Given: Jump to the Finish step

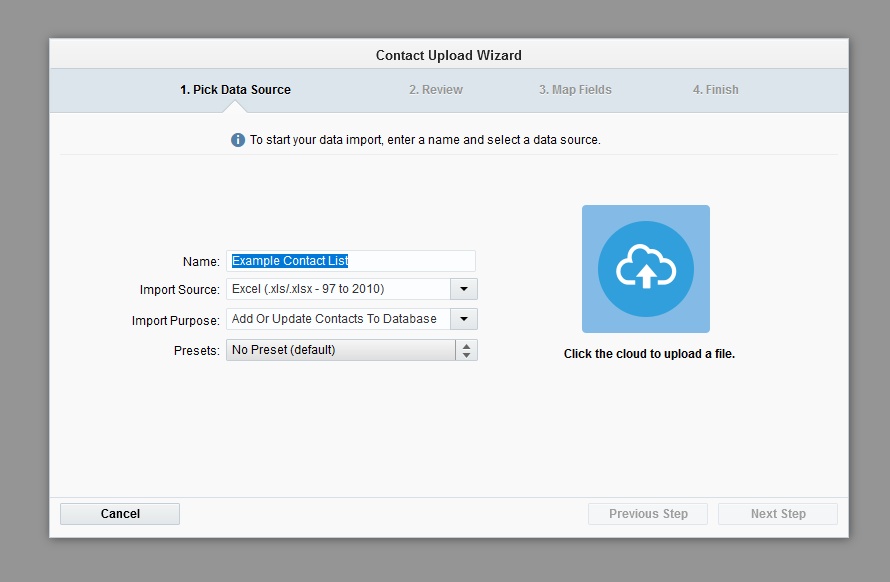Looking at the screenshot, I should coord(716,90).
